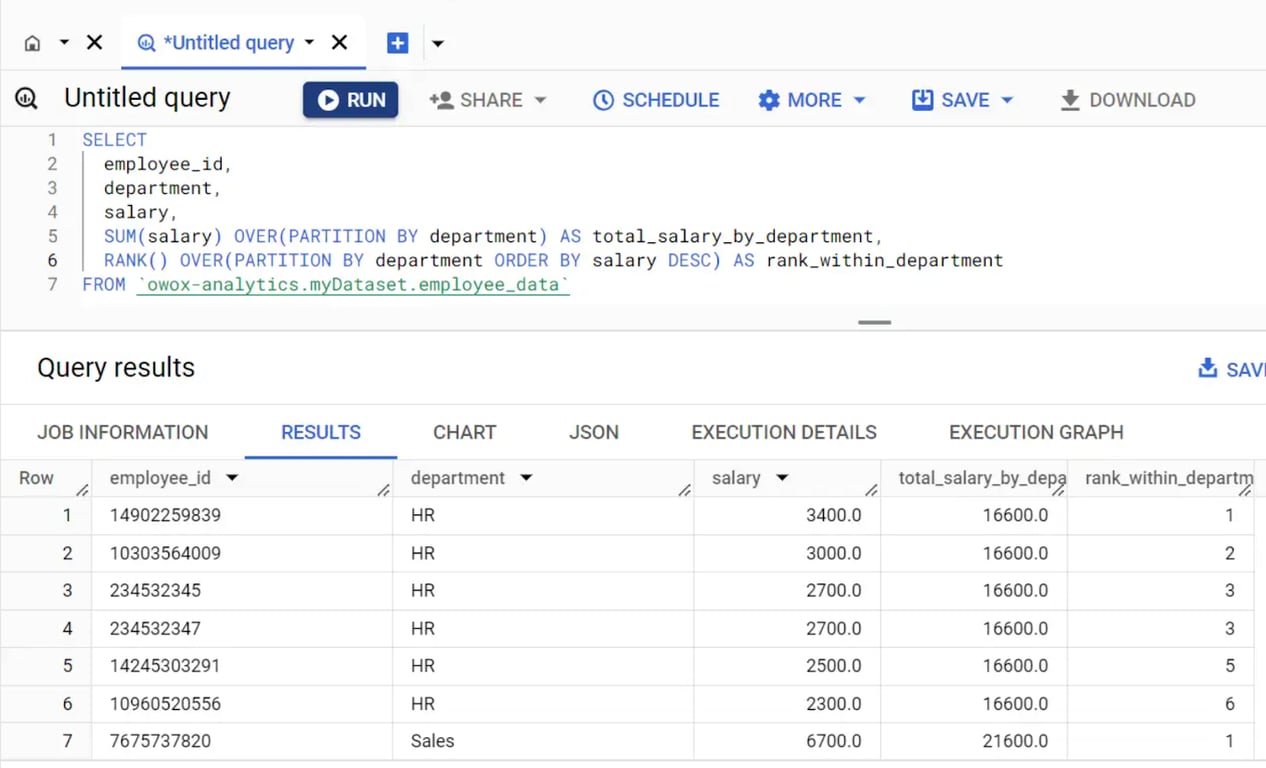Open dropdown next to new tab plus button
Screen dimensions: 1266x768
click(x=437, y=44)
